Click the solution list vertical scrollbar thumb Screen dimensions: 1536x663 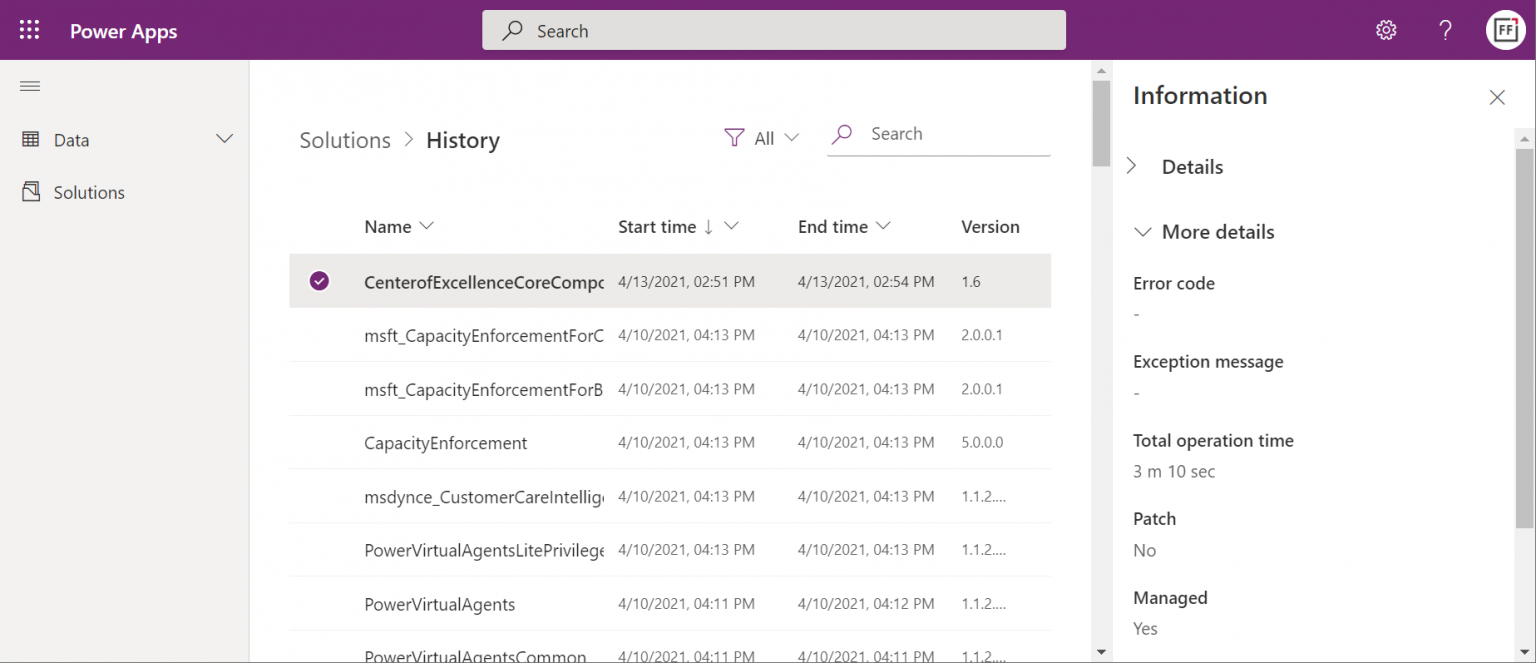1101,123
